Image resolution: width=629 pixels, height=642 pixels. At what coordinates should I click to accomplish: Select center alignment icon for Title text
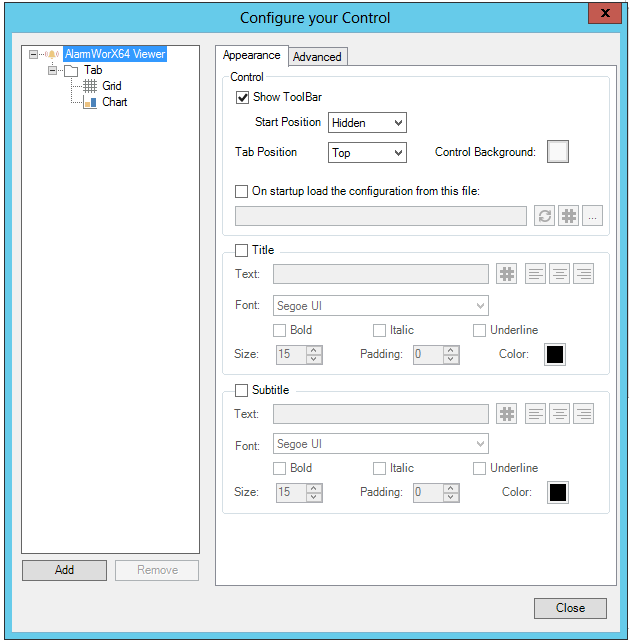coord(560,274)
